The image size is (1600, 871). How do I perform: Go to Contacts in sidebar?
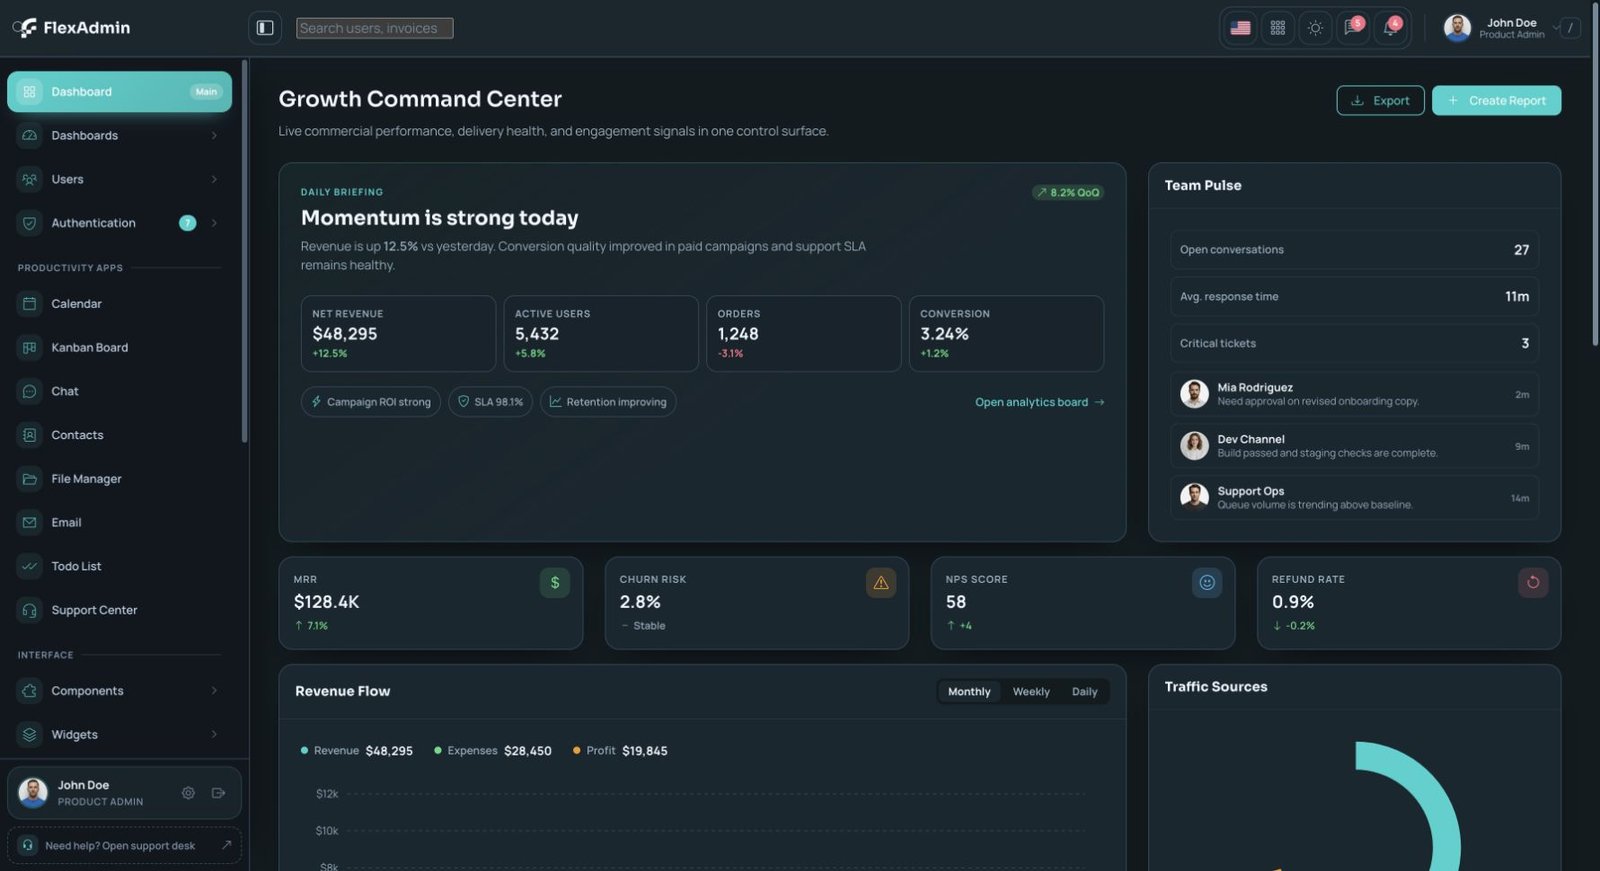point(119,435)
